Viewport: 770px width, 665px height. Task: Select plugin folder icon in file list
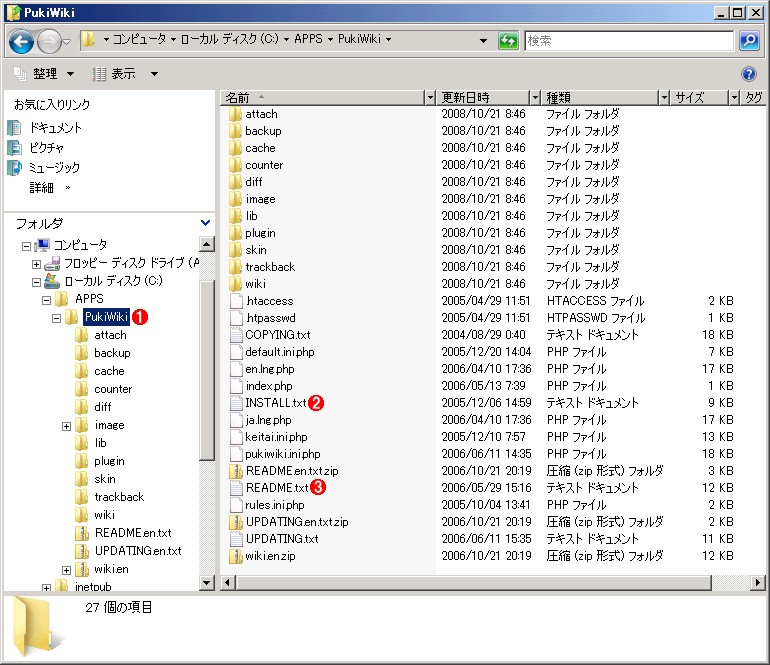(236, 233)
